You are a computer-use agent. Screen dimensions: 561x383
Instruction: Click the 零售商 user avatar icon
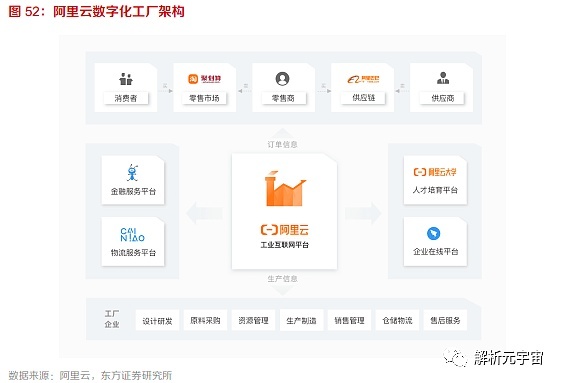(282, 79)
